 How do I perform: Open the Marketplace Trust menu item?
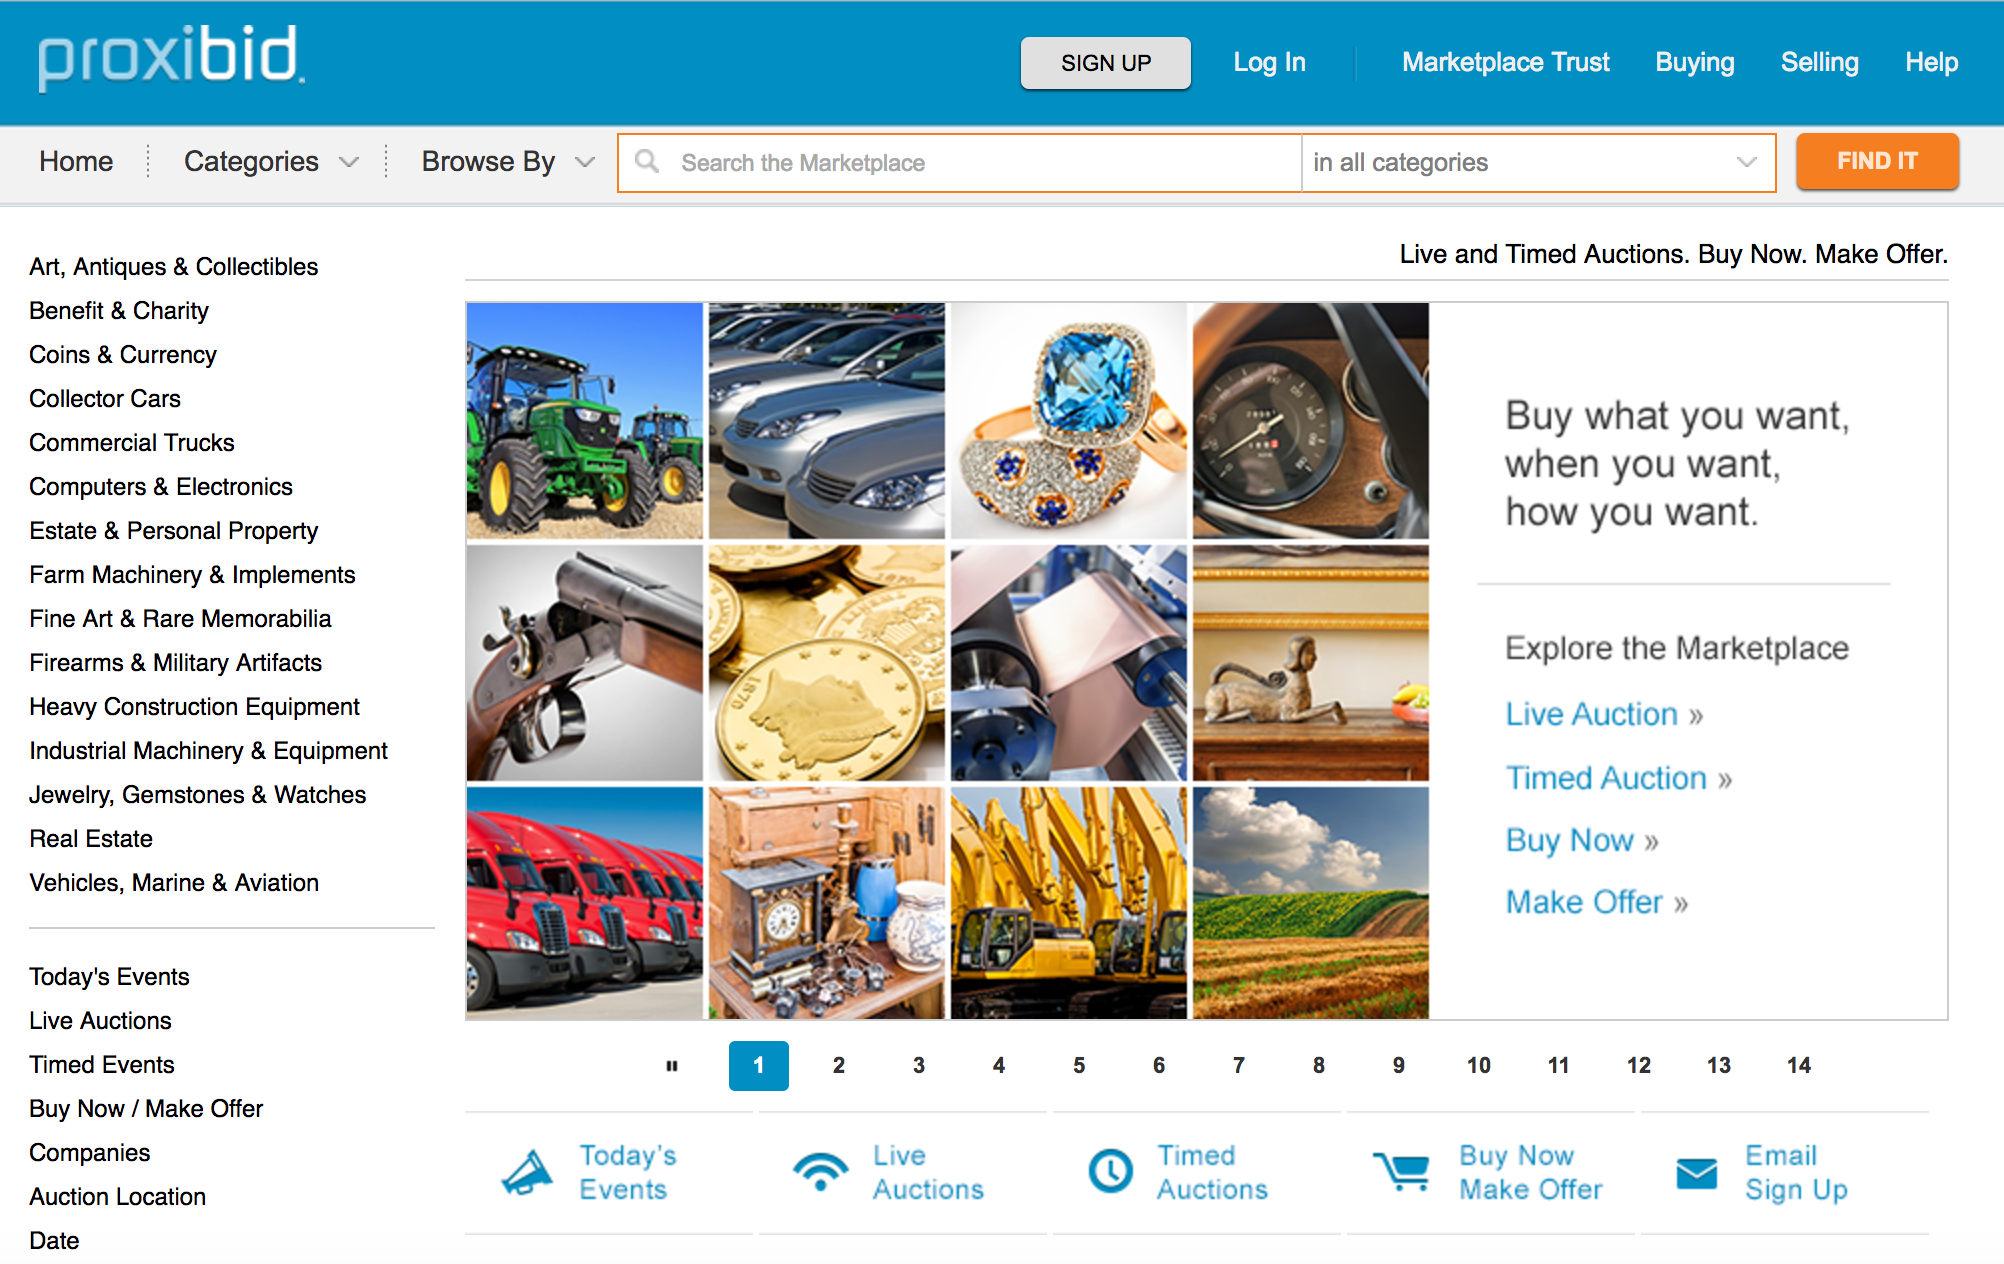tap(1505, 62)
